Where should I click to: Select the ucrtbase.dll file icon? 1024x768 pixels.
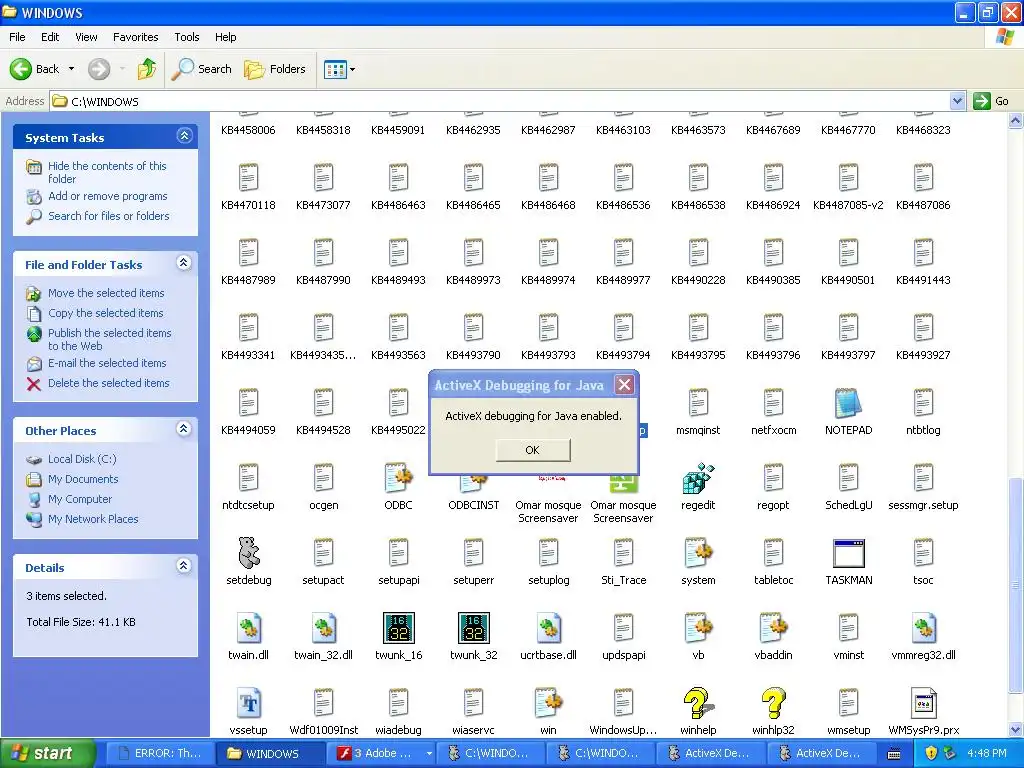(x=549, y=628)
